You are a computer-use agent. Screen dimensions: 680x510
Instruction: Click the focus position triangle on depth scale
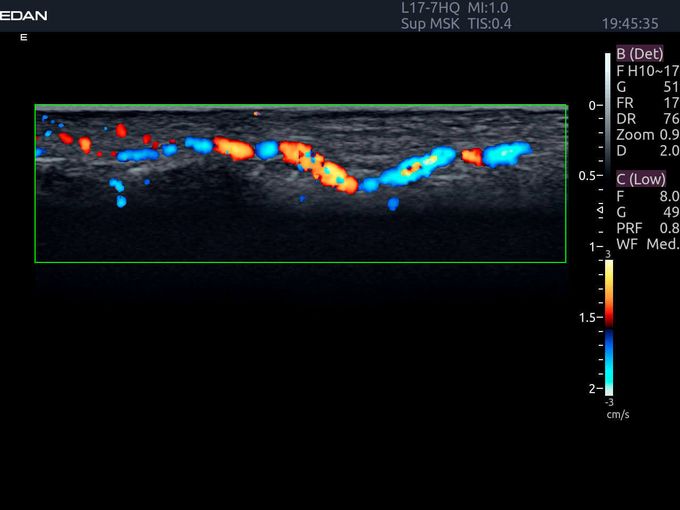(x=600, y=209)
